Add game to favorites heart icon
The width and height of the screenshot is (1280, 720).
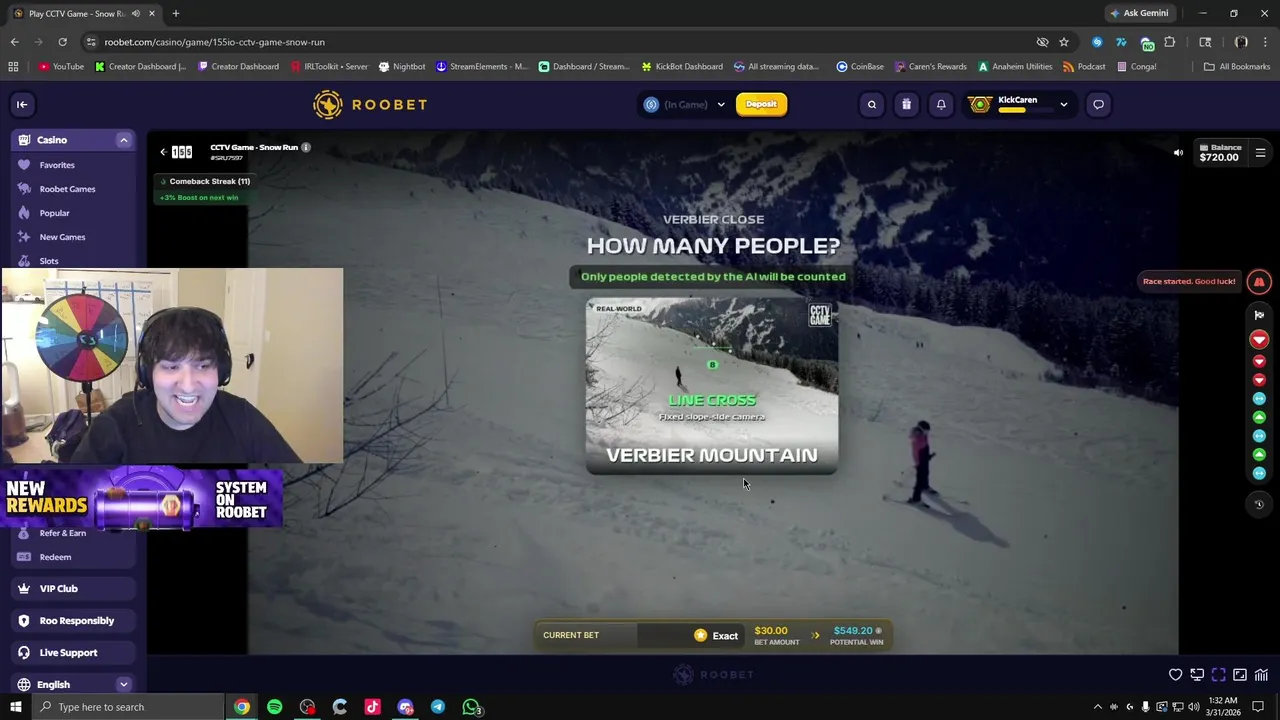pyautogui.click(x=1176, y=675)
